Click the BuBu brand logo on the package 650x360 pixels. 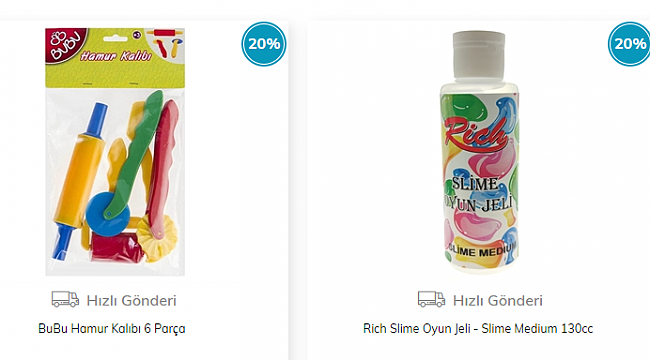point(65,45)
